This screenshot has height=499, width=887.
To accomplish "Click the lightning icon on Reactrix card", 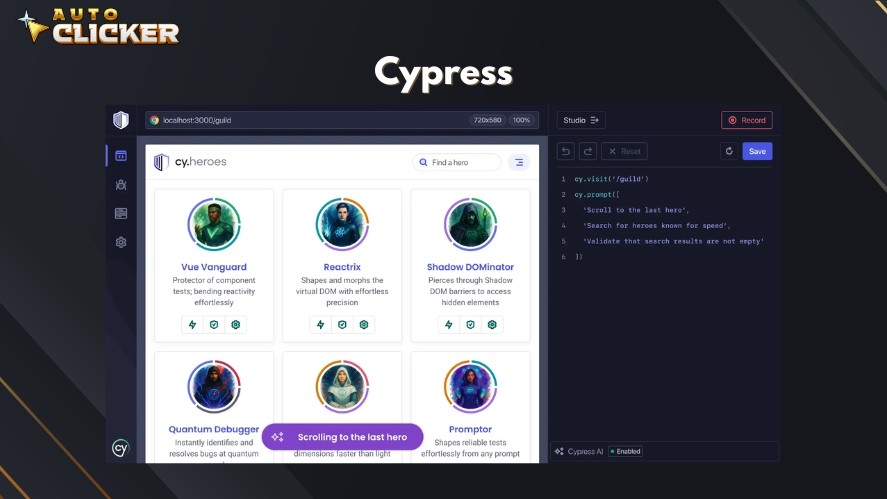I will tap(321, 325).
